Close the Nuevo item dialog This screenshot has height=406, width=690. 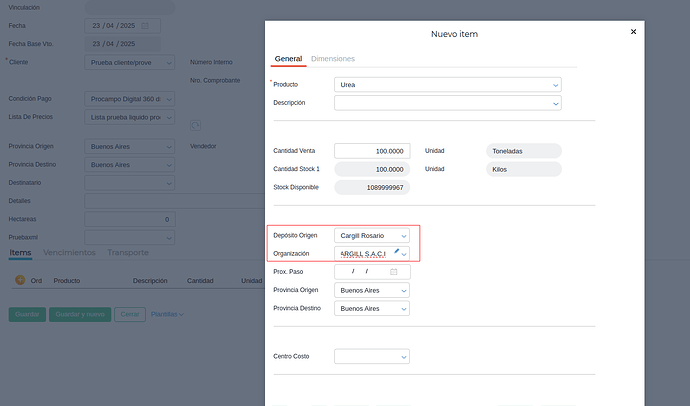click(x=633, y=32)
